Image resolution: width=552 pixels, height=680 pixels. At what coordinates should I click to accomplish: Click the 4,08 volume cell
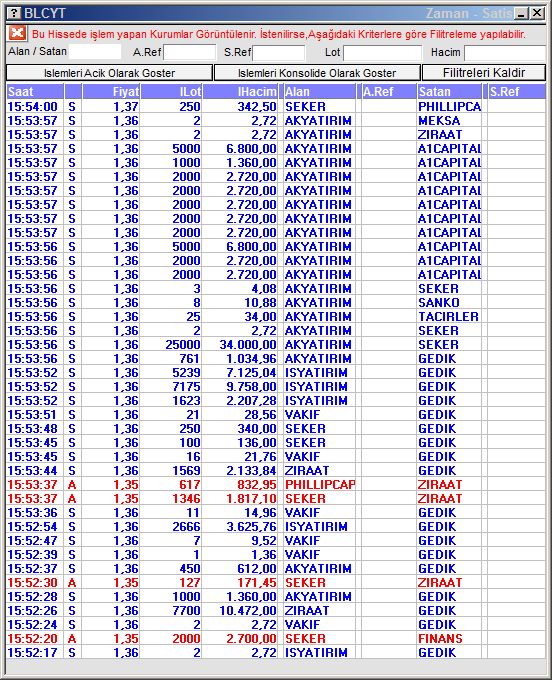pos(240,289)
